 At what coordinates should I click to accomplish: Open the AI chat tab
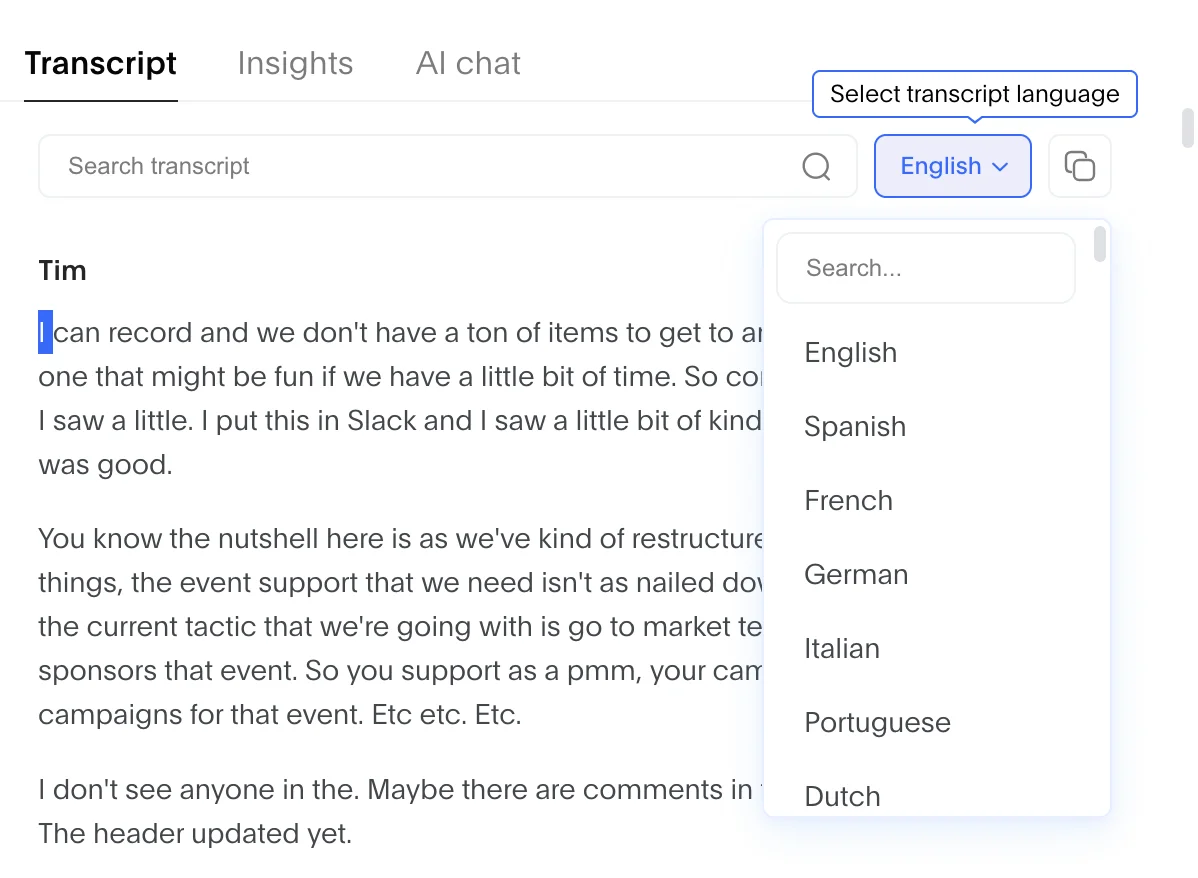(467, 63)
